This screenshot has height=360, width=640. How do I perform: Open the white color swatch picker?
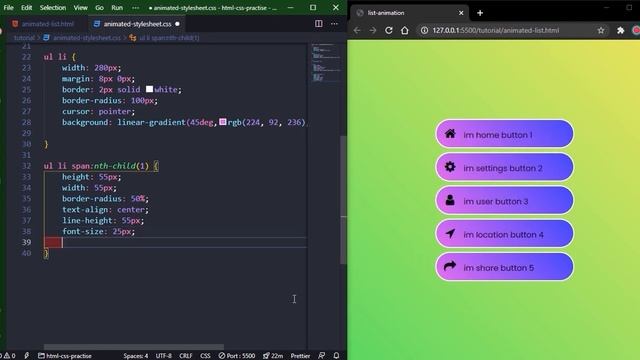pyautogui.click(x=149, y=89)
